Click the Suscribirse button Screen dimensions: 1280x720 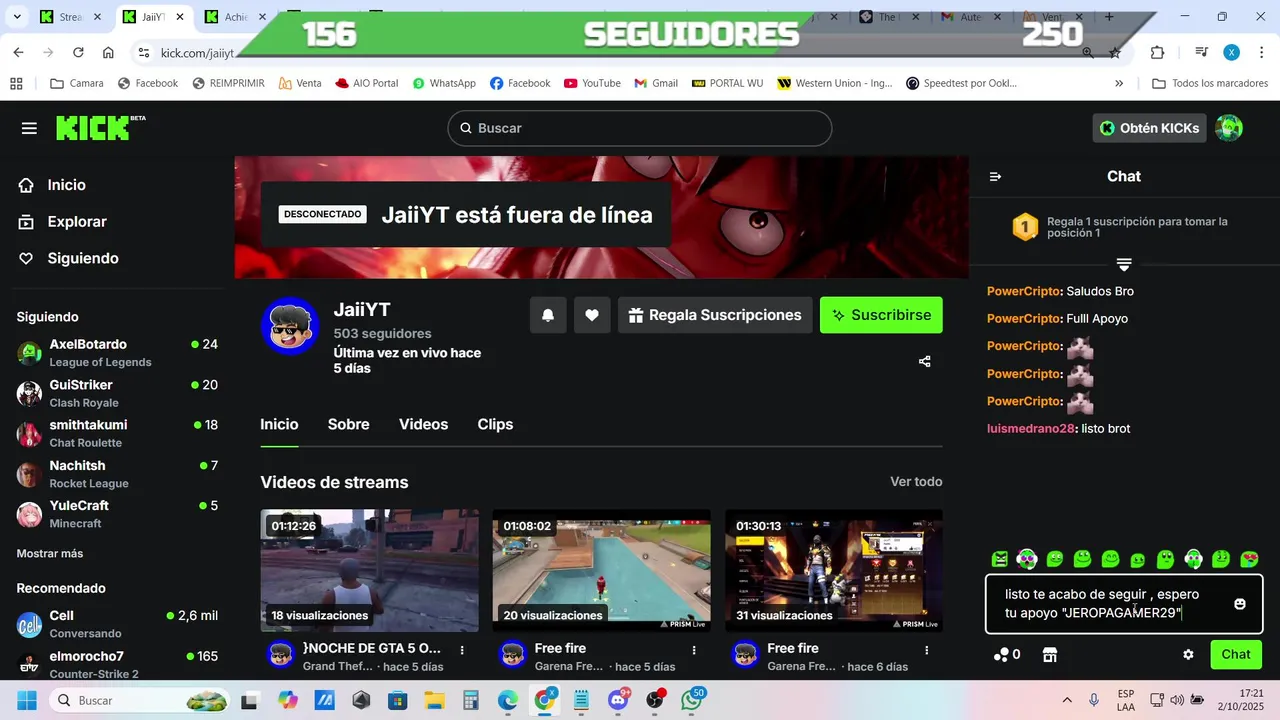(881, 315)
